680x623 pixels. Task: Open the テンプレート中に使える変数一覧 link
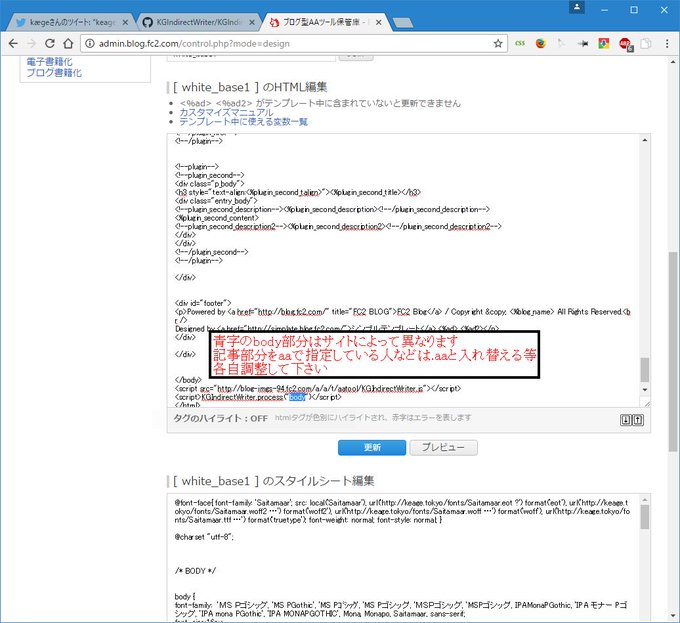(244, 122)
